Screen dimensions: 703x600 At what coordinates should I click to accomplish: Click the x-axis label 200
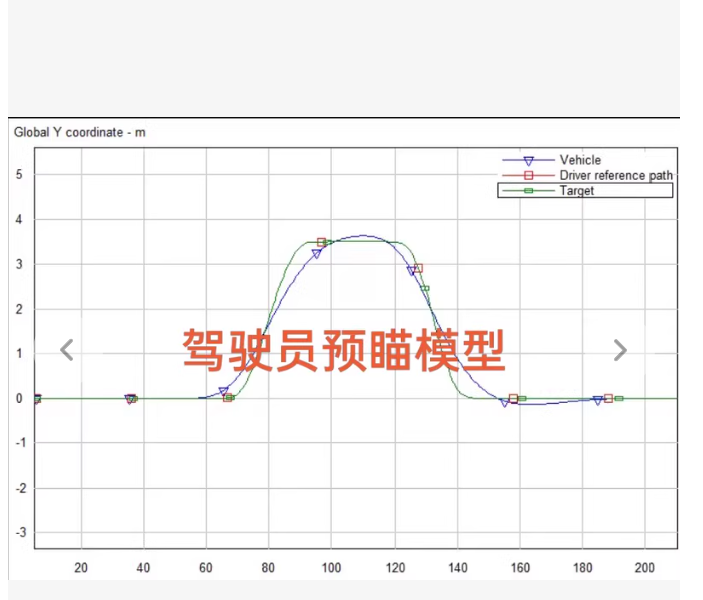click(645, 568)
